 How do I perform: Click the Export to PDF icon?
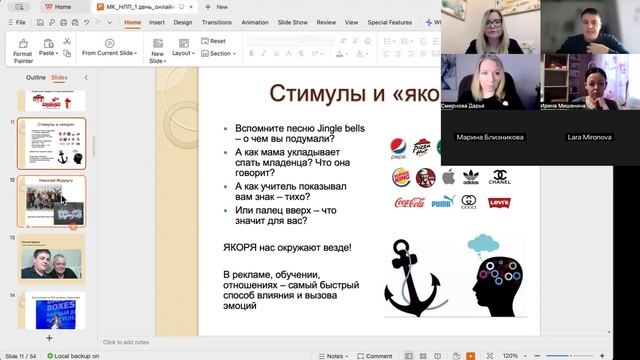point(52,22)
